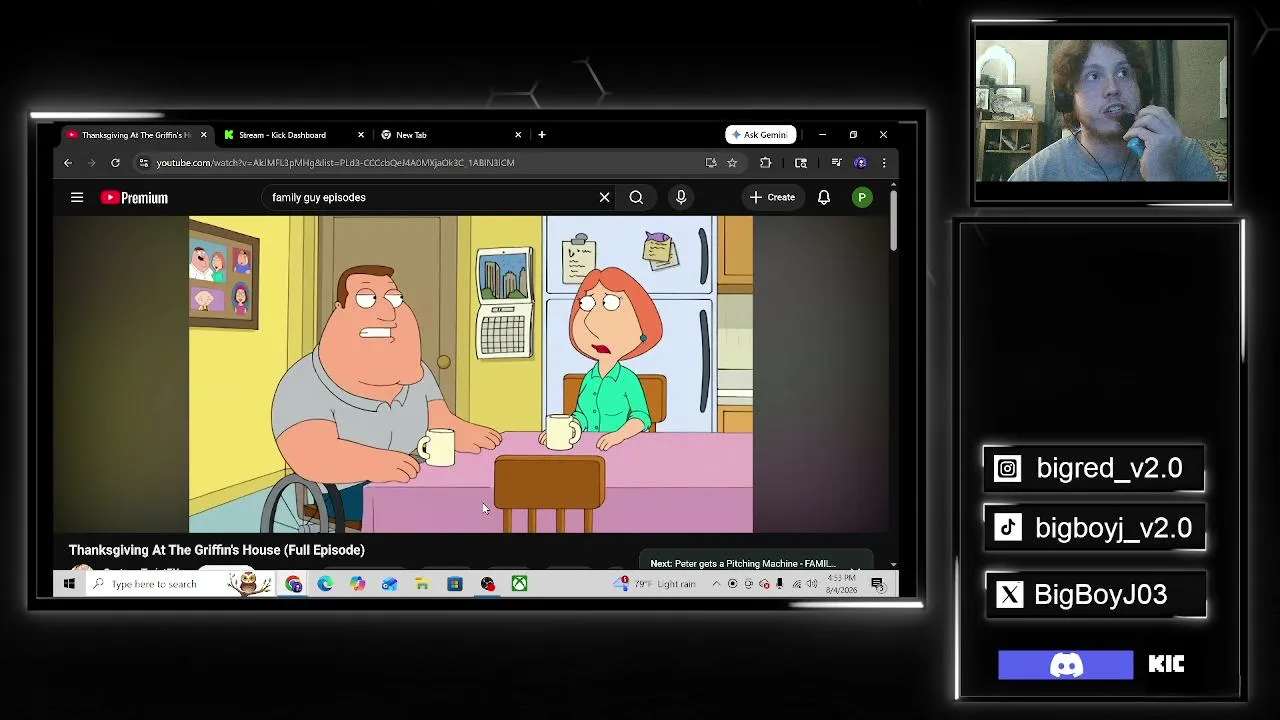This screenshot has width=1280, height=720.
Task: Open the taskbar clock and calendar
Action: coord(841,584)
